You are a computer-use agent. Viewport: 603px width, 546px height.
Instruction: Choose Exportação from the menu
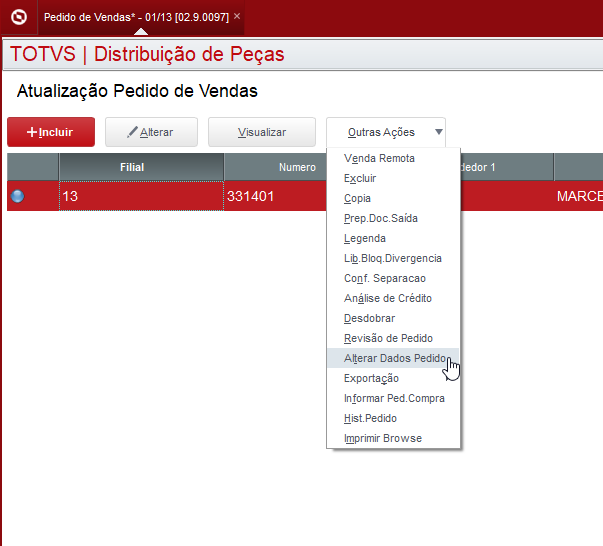click(x=393, y=378)
